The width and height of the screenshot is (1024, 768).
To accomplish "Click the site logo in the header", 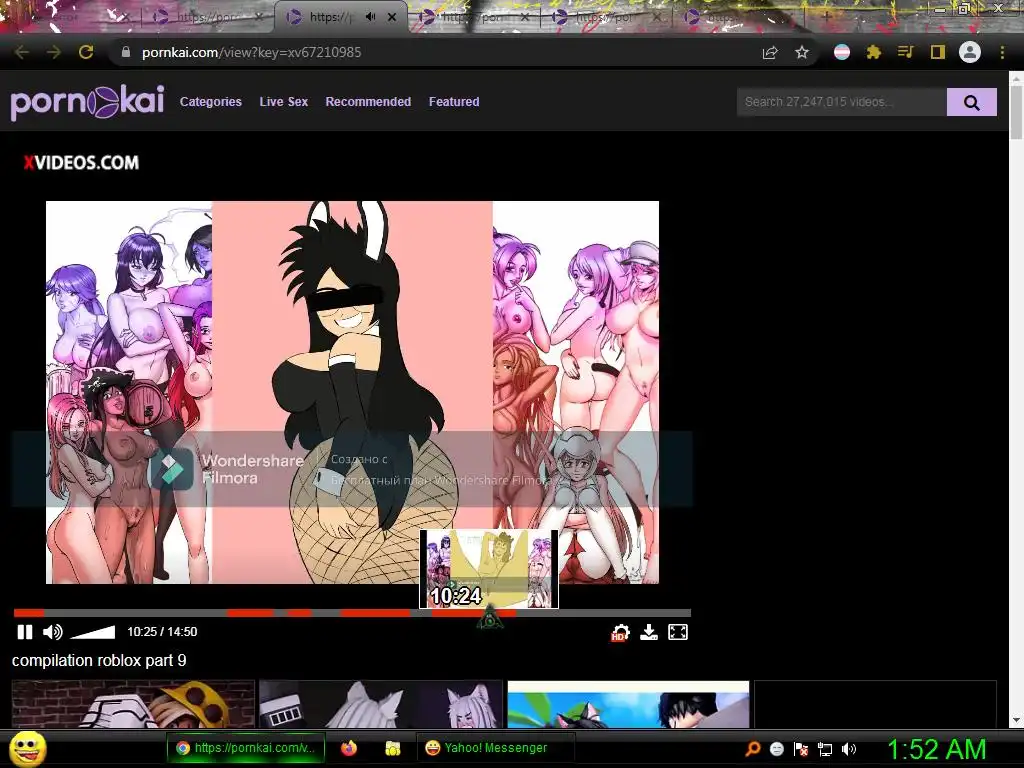I will [x=87, y=102].
